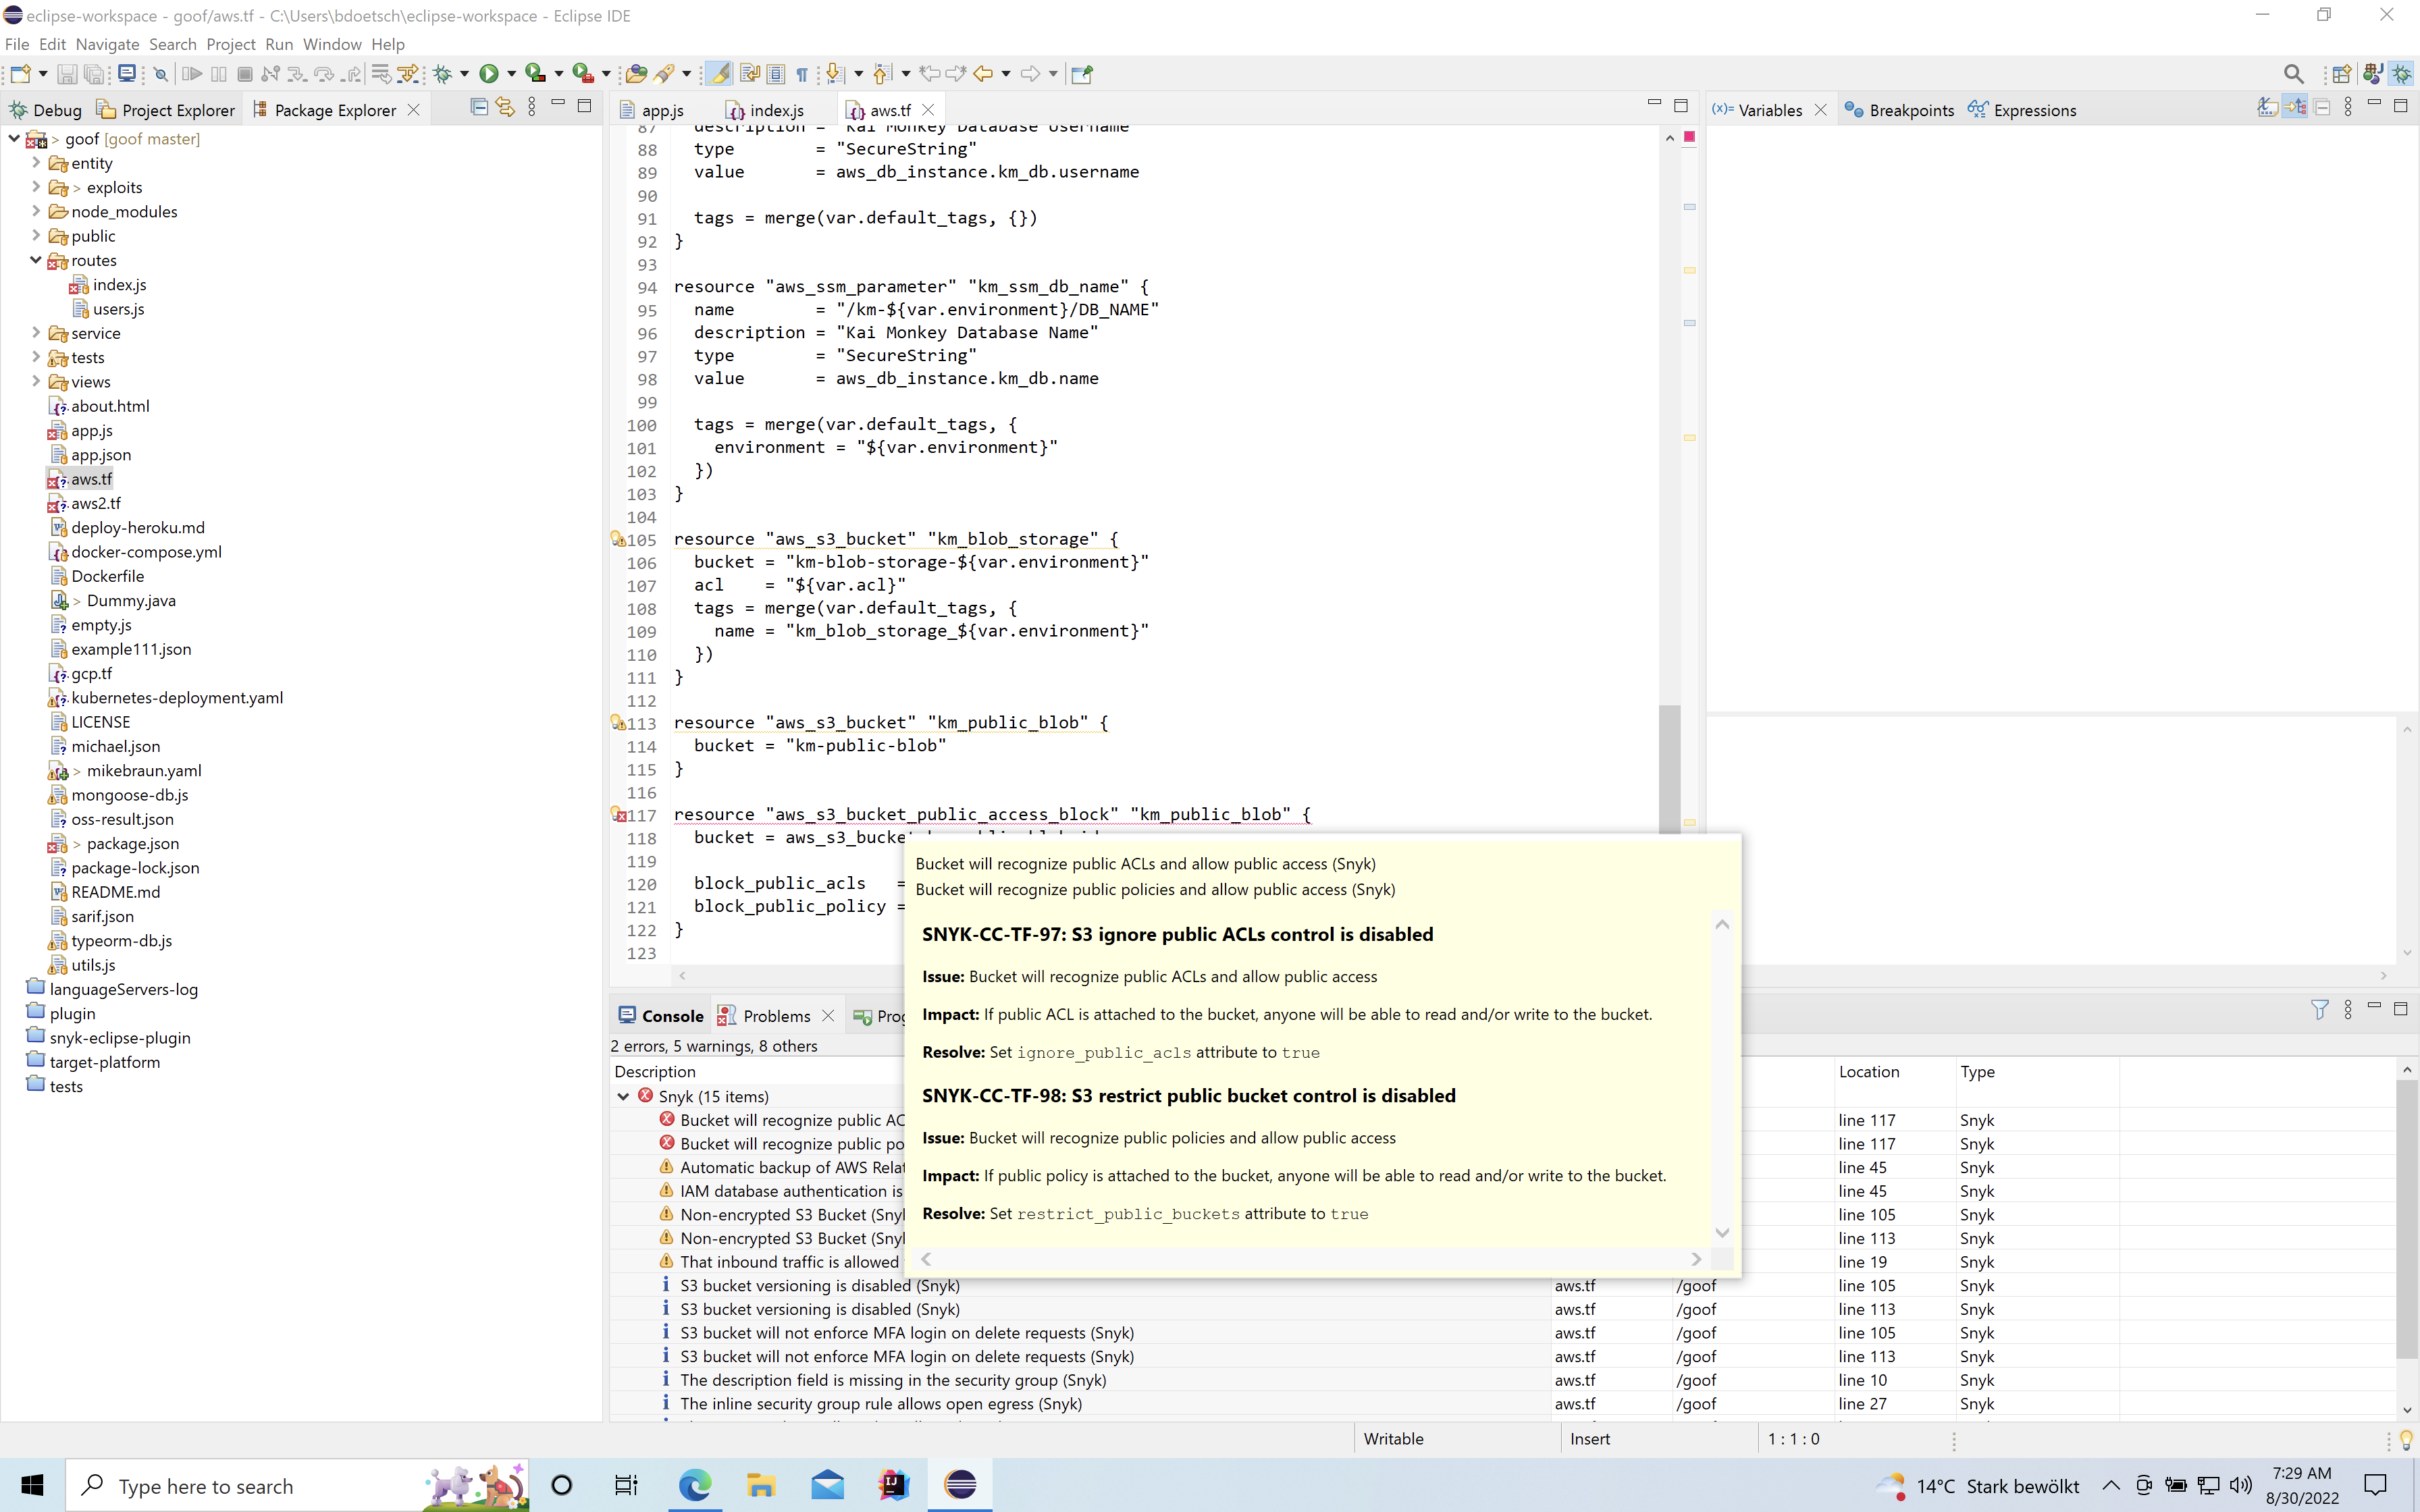
Task: Click the green Run button
Action: tap(489, 74)
